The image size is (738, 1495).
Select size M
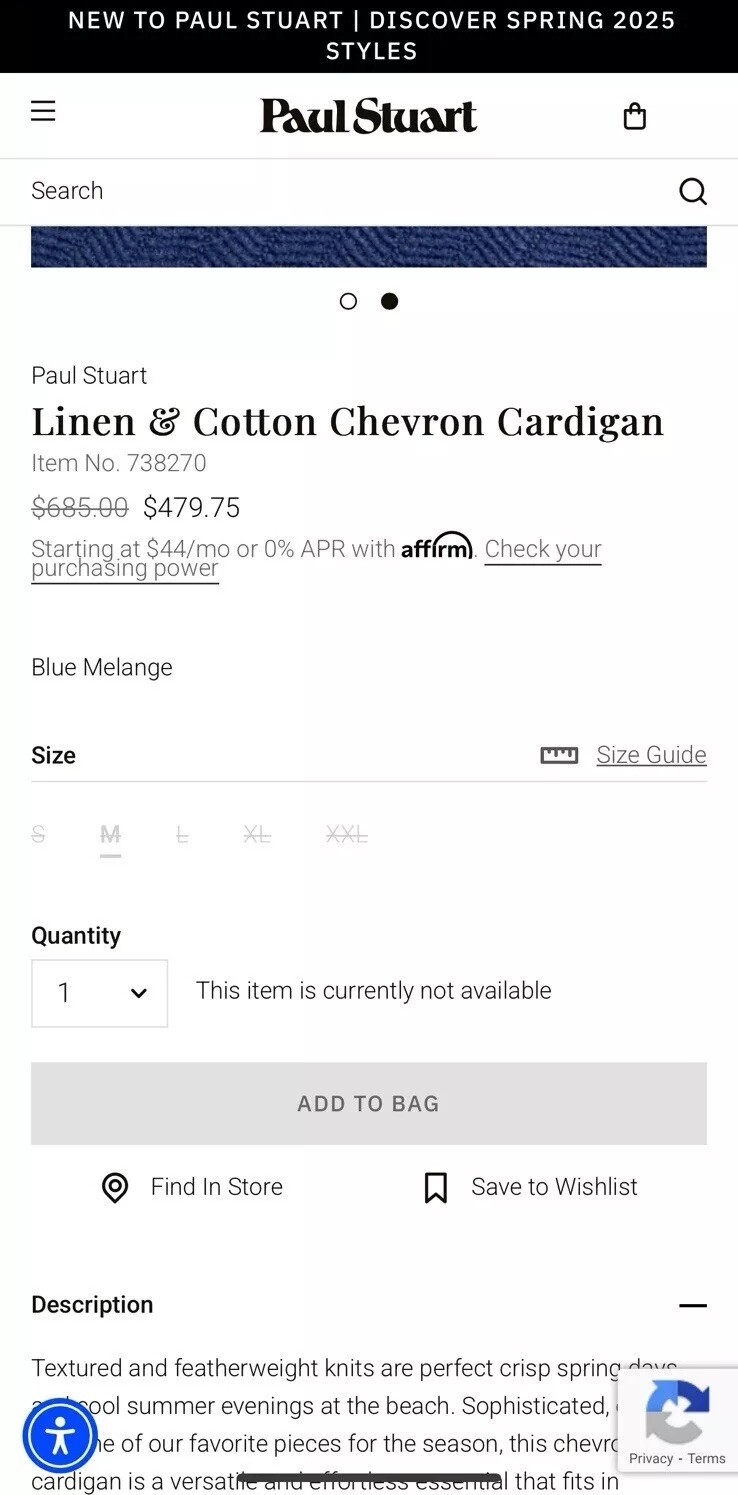click(111, 834)
